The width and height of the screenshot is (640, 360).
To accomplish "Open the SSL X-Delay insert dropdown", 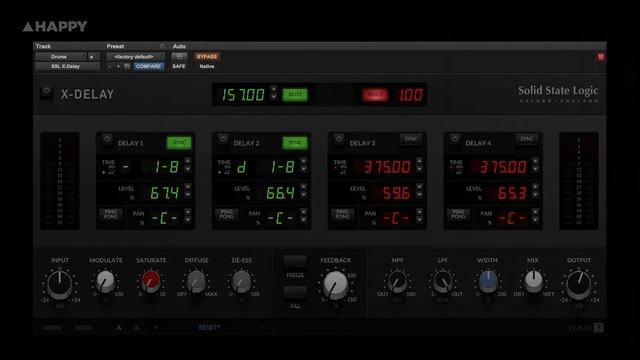I will coord(67,66).
